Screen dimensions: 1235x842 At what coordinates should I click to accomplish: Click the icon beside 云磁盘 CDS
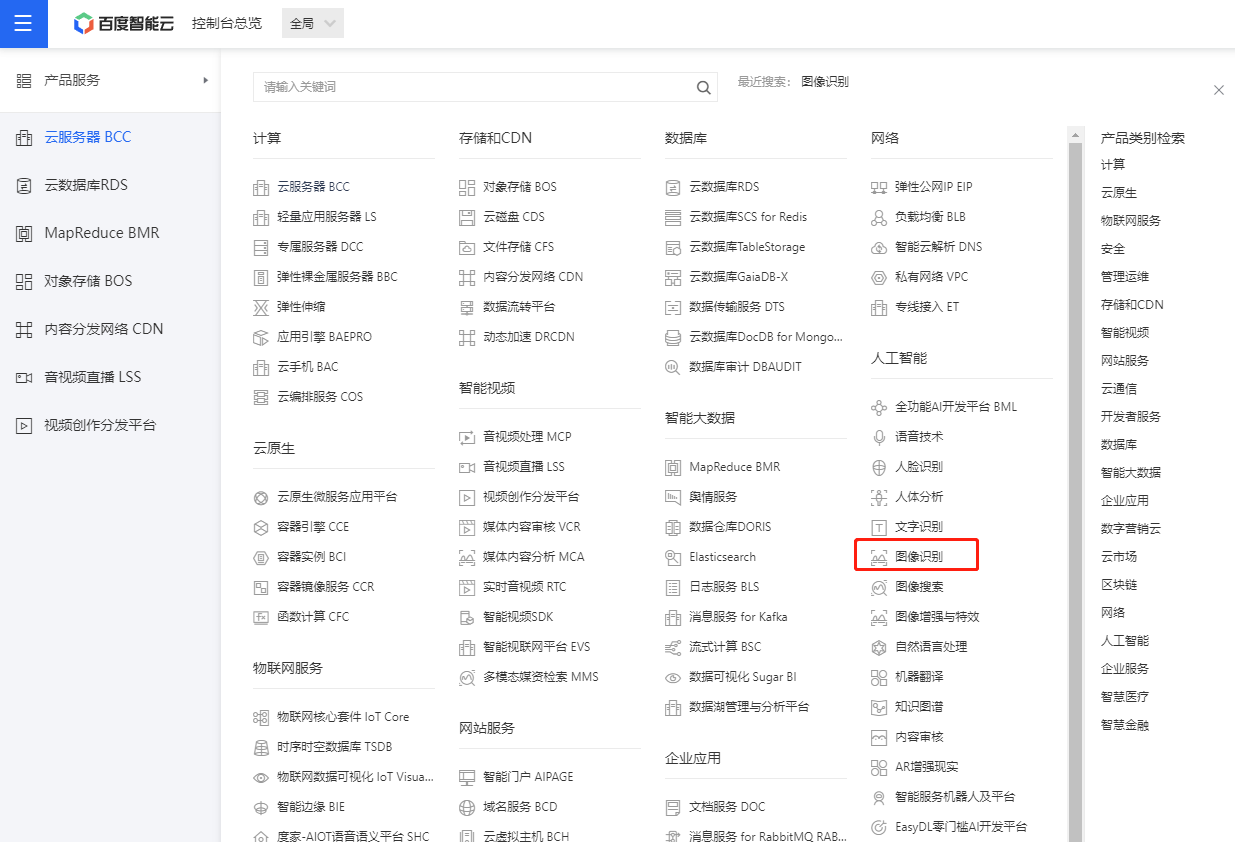467,217
